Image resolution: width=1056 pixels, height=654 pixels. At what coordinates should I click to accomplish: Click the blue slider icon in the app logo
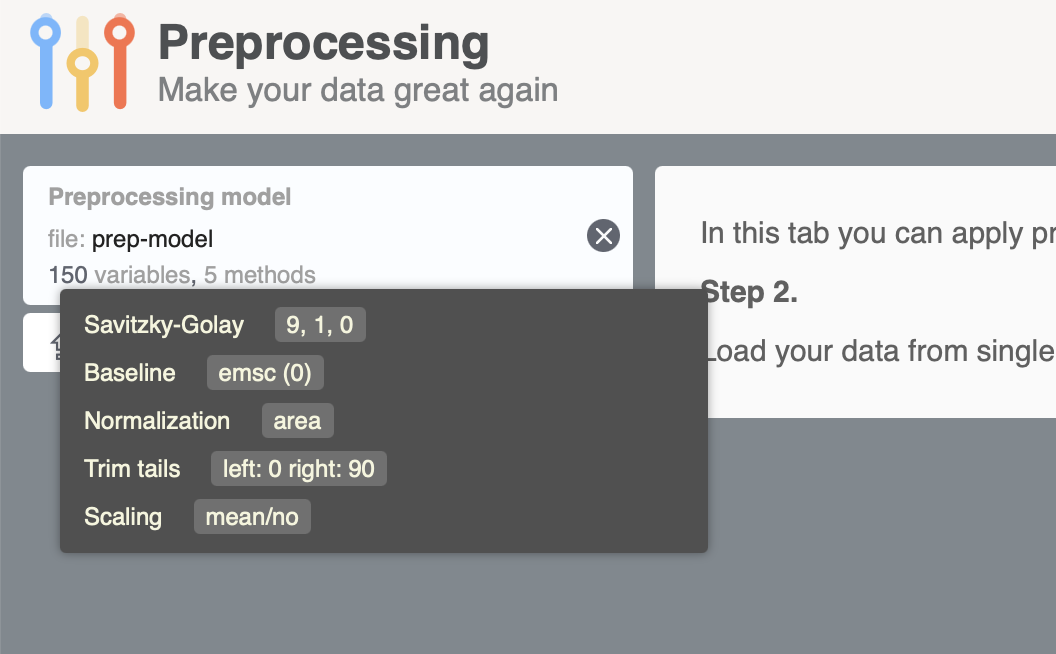click(45, 60)
